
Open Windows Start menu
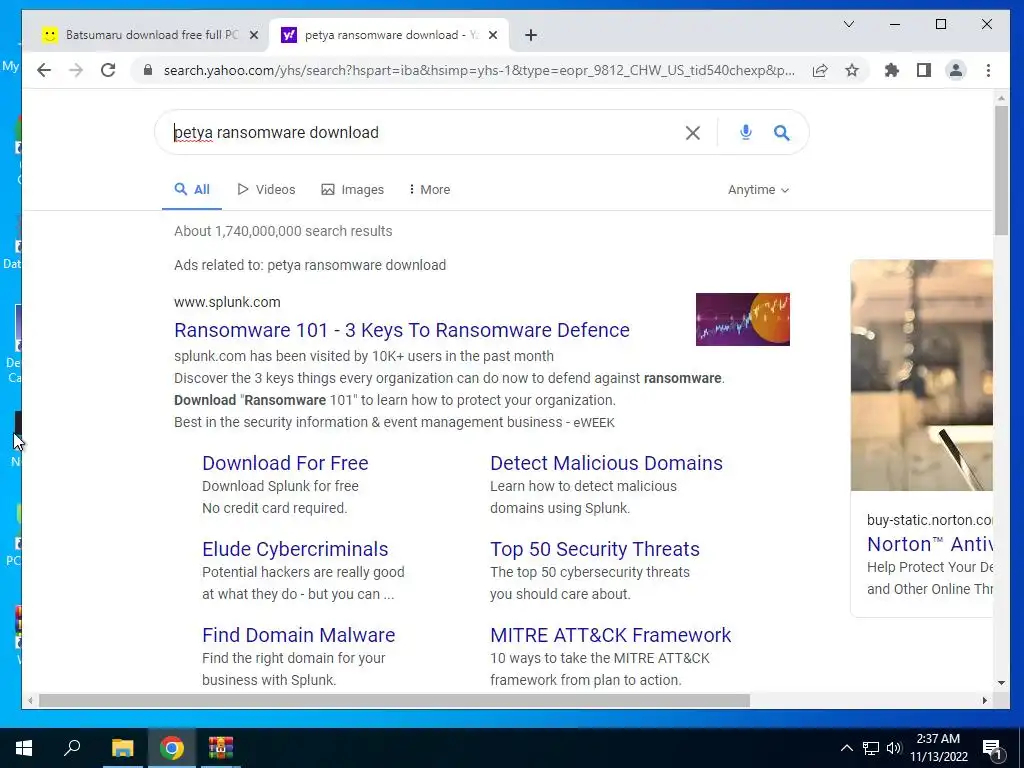[x=24, y=748]
